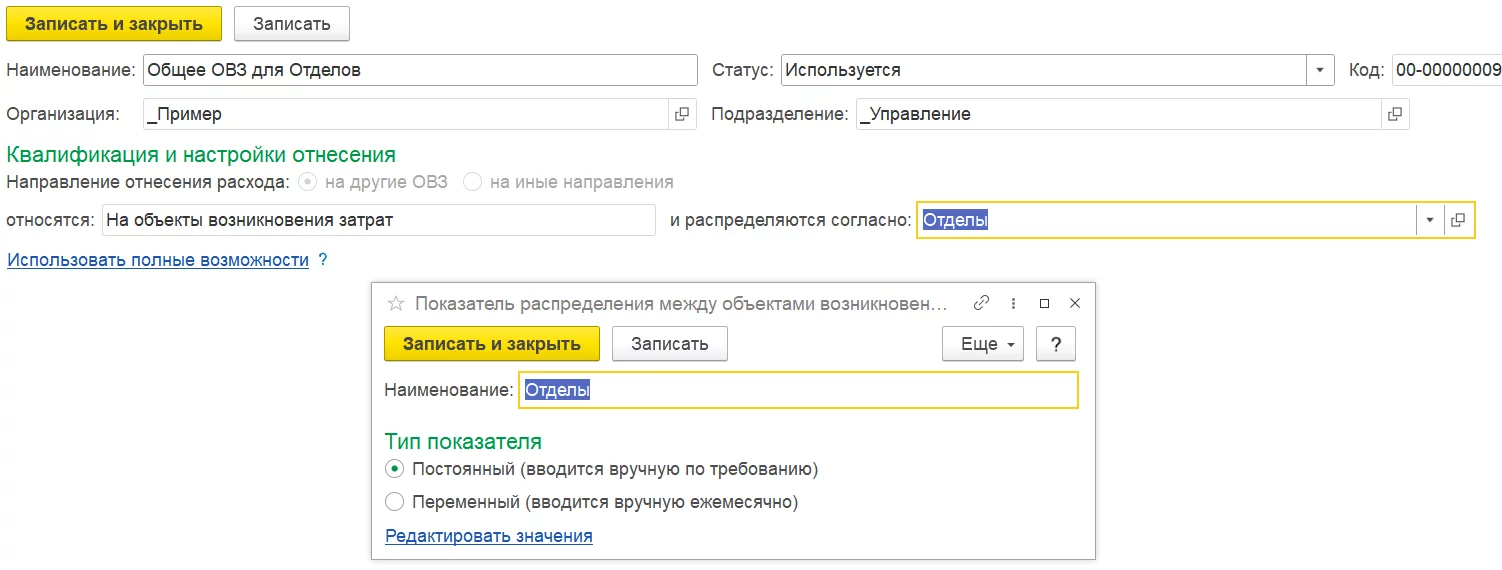The height and width of the screenshot is (570, 1502).
Task: Expand the "распределяются согласно" dropdown arrow
Action: coord(1430,220)
